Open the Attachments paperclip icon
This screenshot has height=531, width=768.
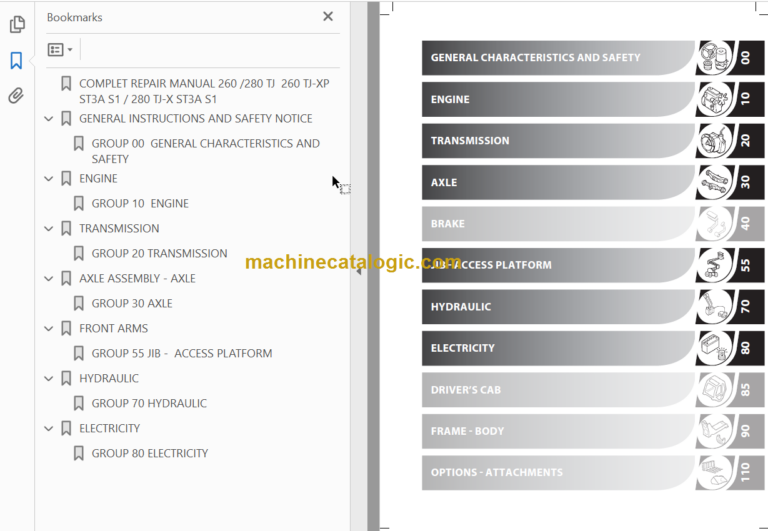click(x=16, y=96)
